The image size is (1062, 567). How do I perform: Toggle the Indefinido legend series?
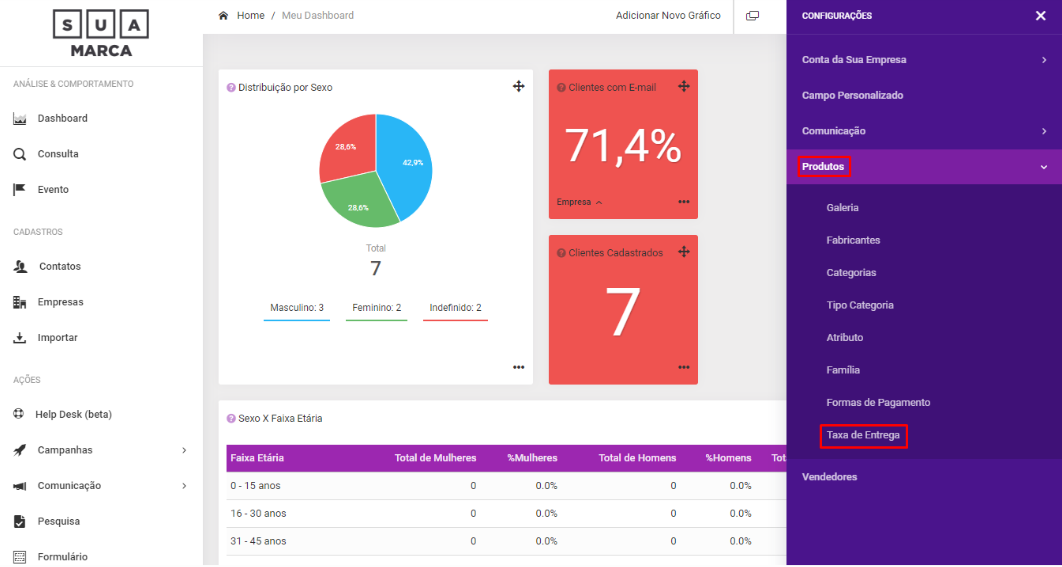(x=455, y=308)
